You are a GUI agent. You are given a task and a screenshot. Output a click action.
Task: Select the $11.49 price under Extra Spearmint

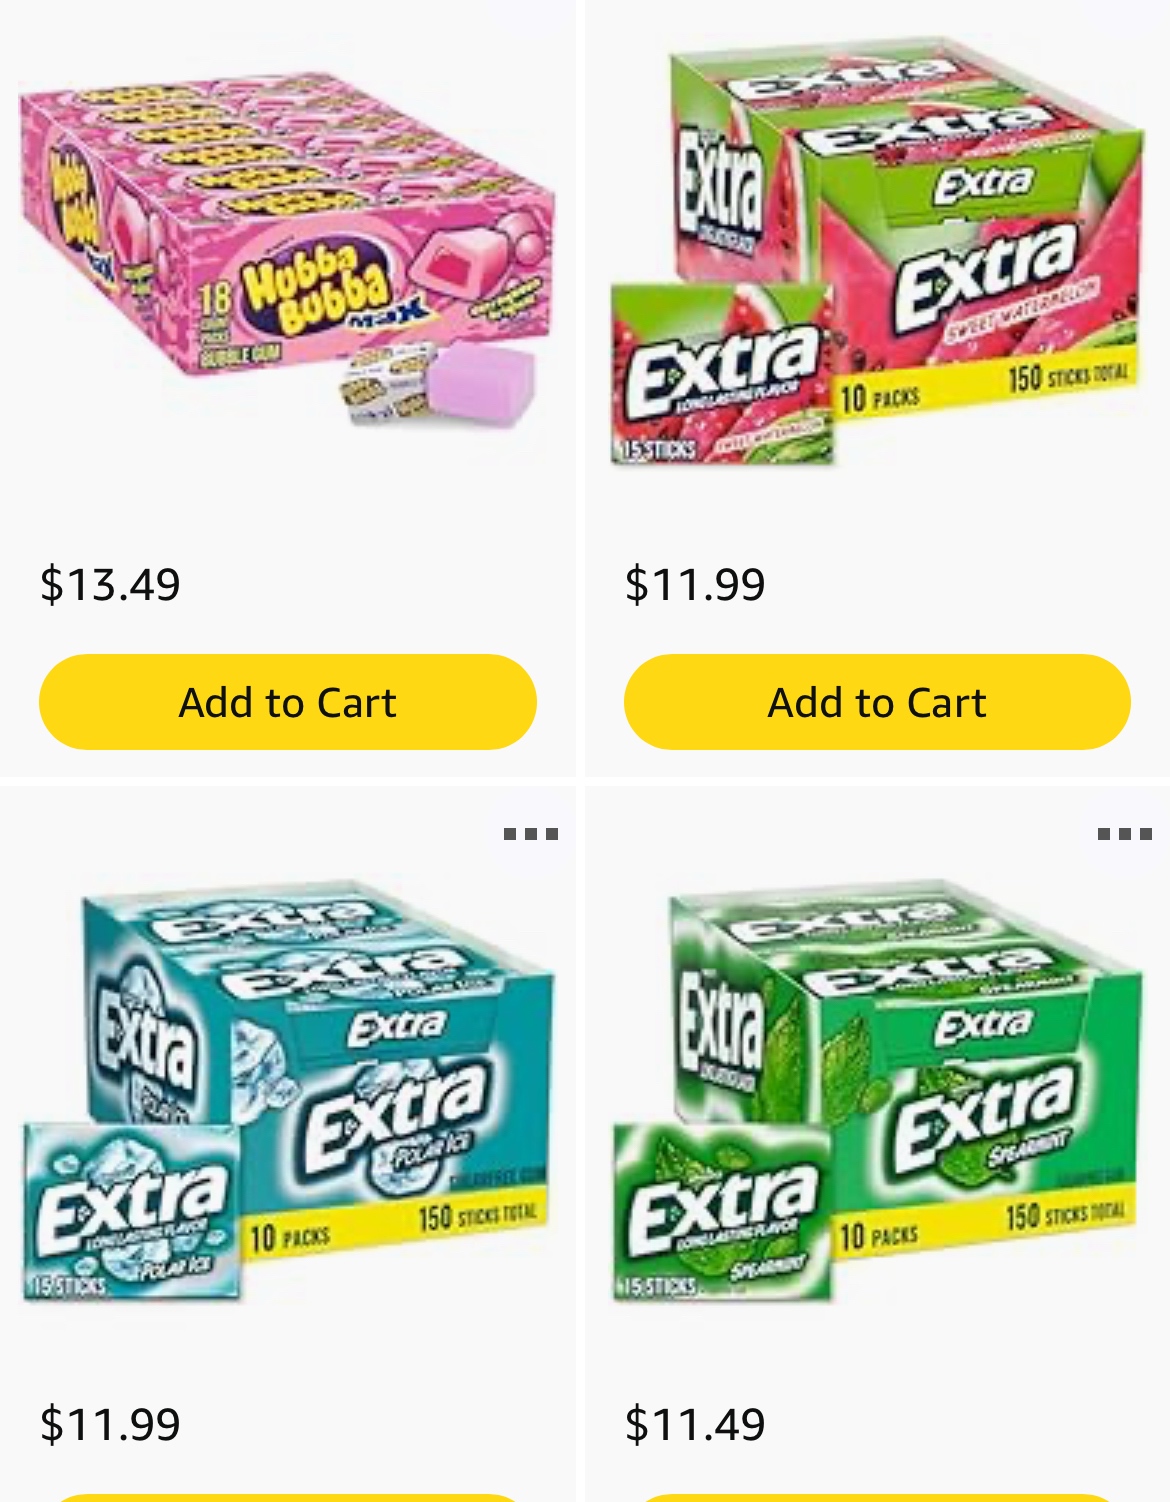click(x=695, y=1424)
